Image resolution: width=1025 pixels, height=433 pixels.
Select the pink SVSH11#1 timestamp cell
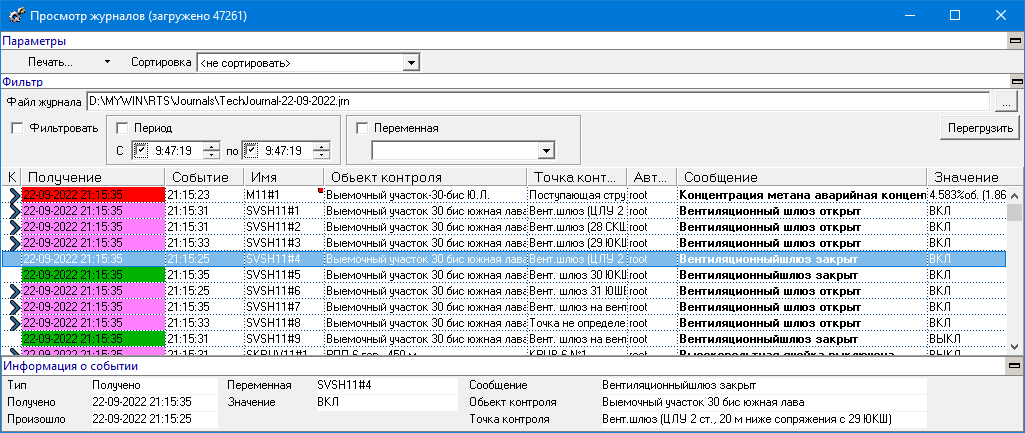click(x=93, y=211)
